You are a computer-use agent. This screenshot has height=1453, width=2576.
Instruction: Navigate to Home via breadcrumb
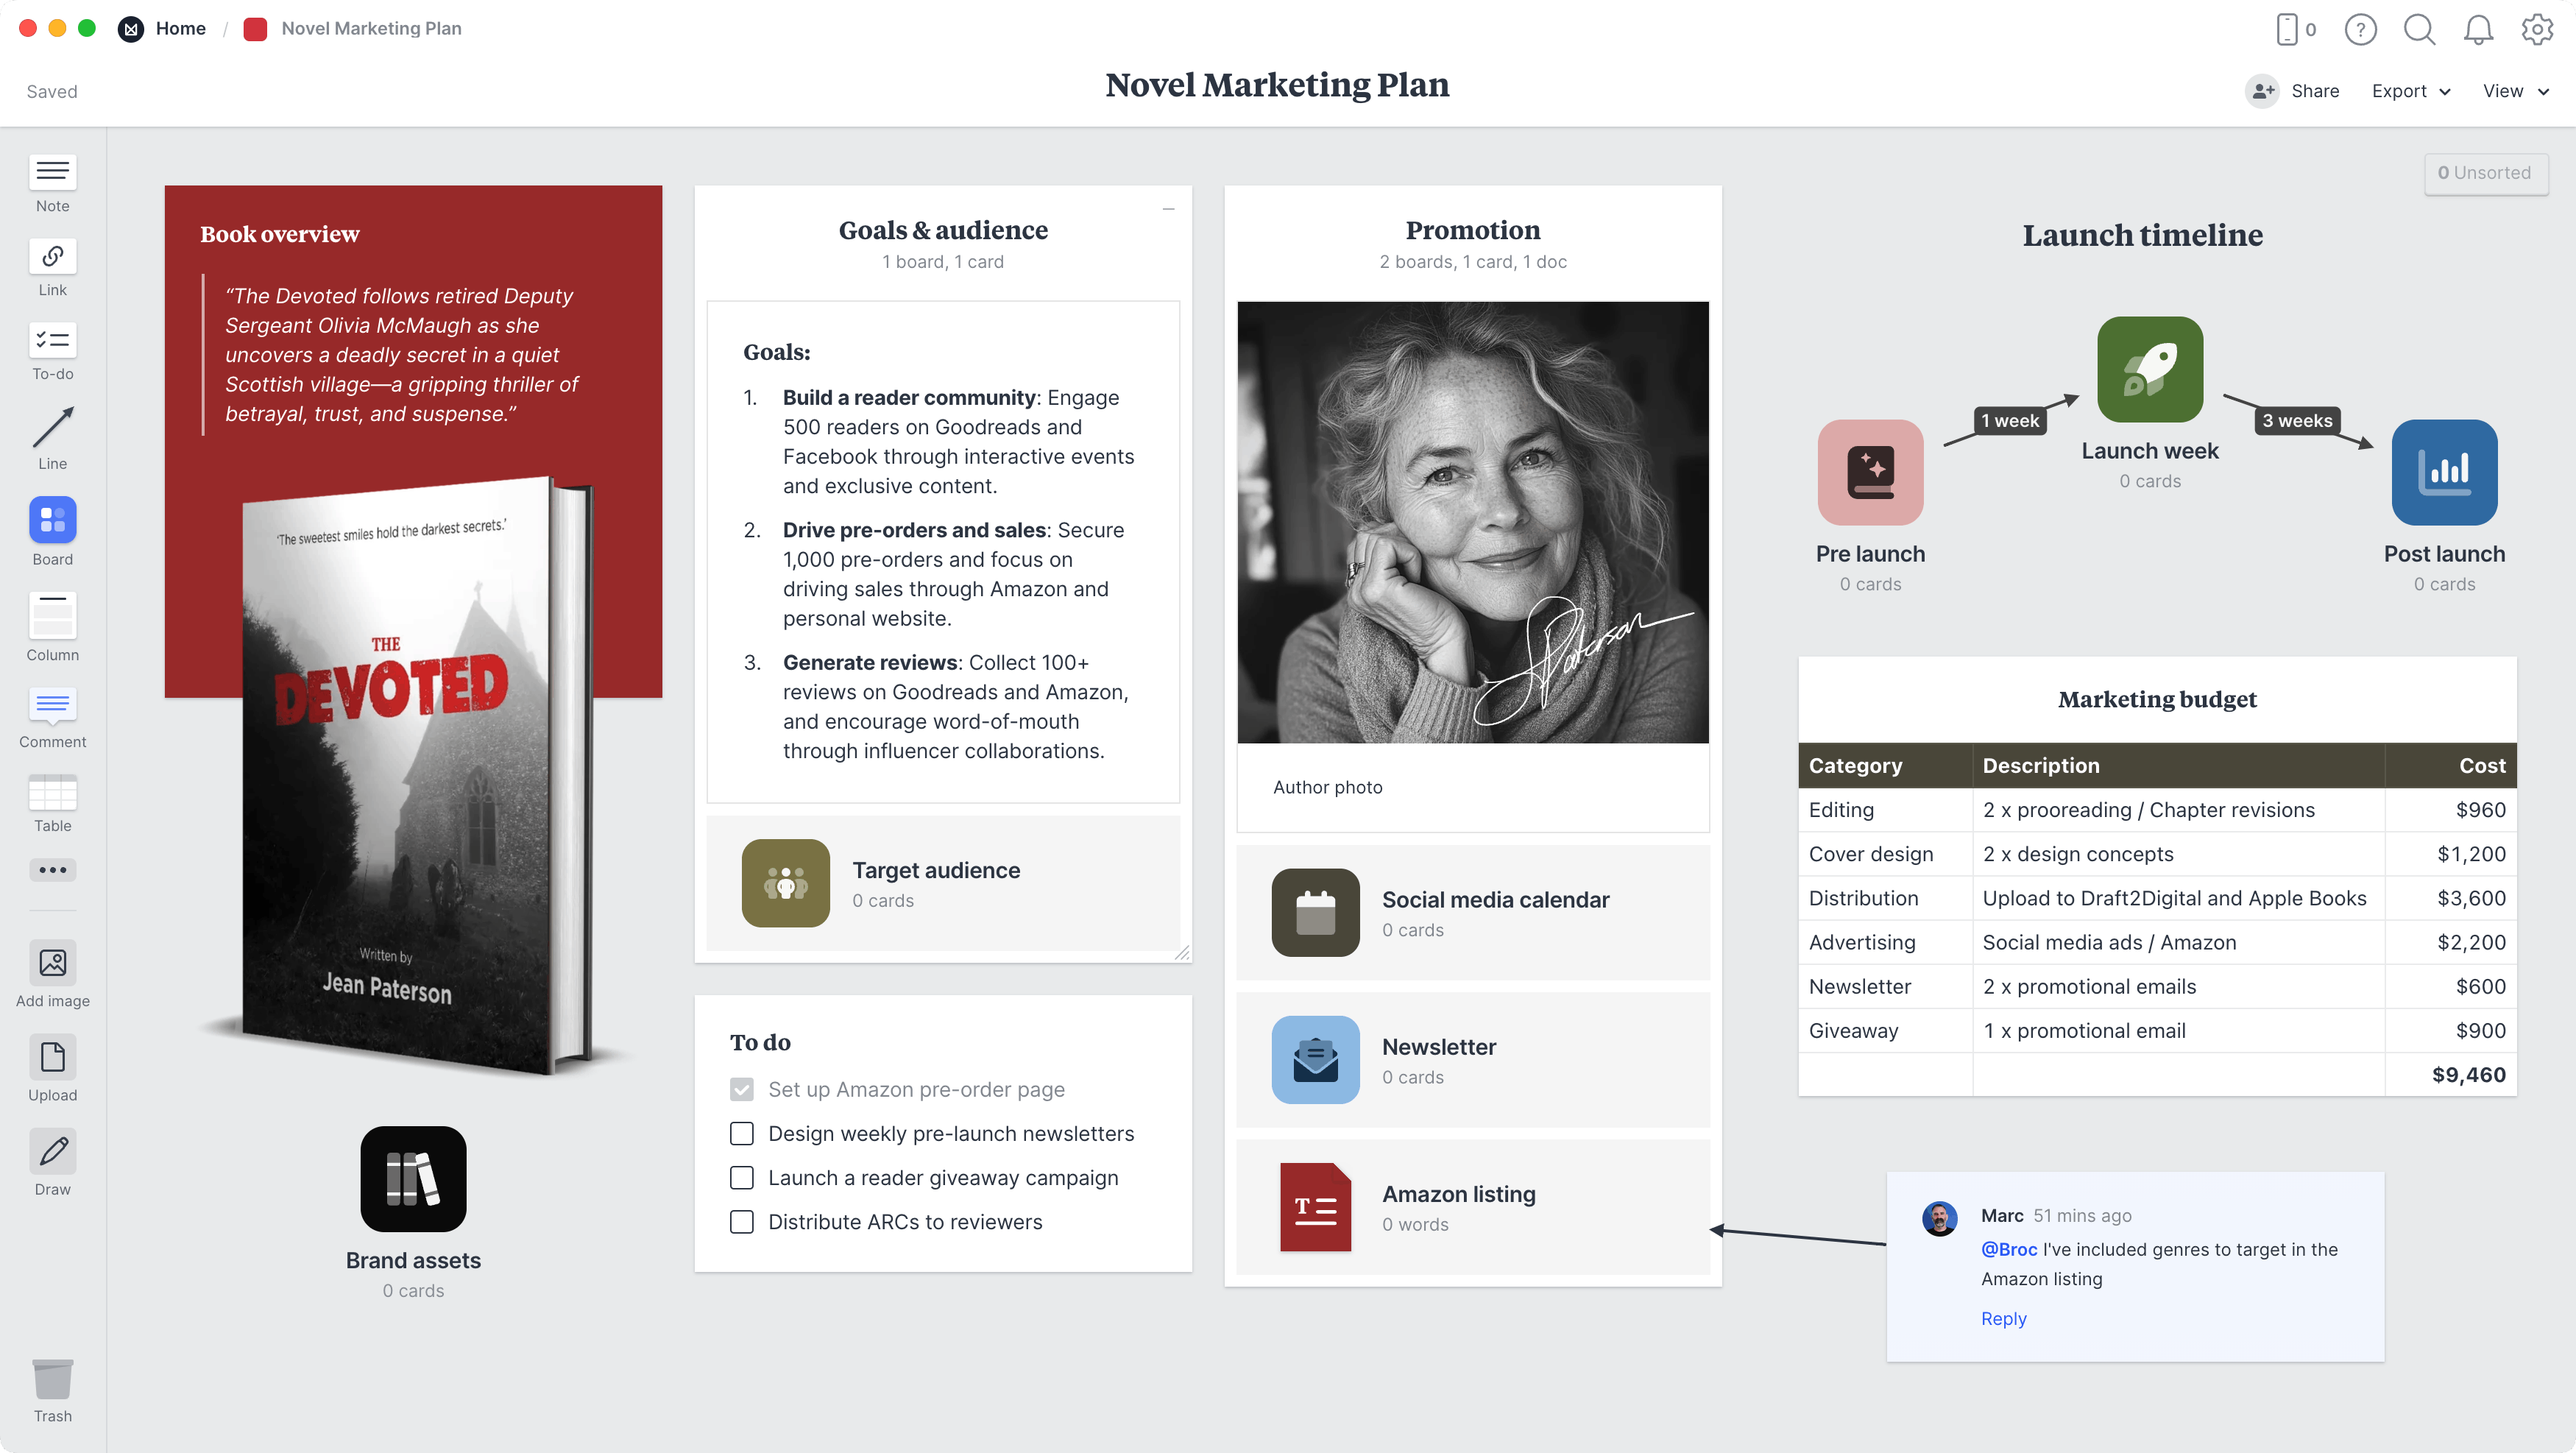(x=181, y=28)
